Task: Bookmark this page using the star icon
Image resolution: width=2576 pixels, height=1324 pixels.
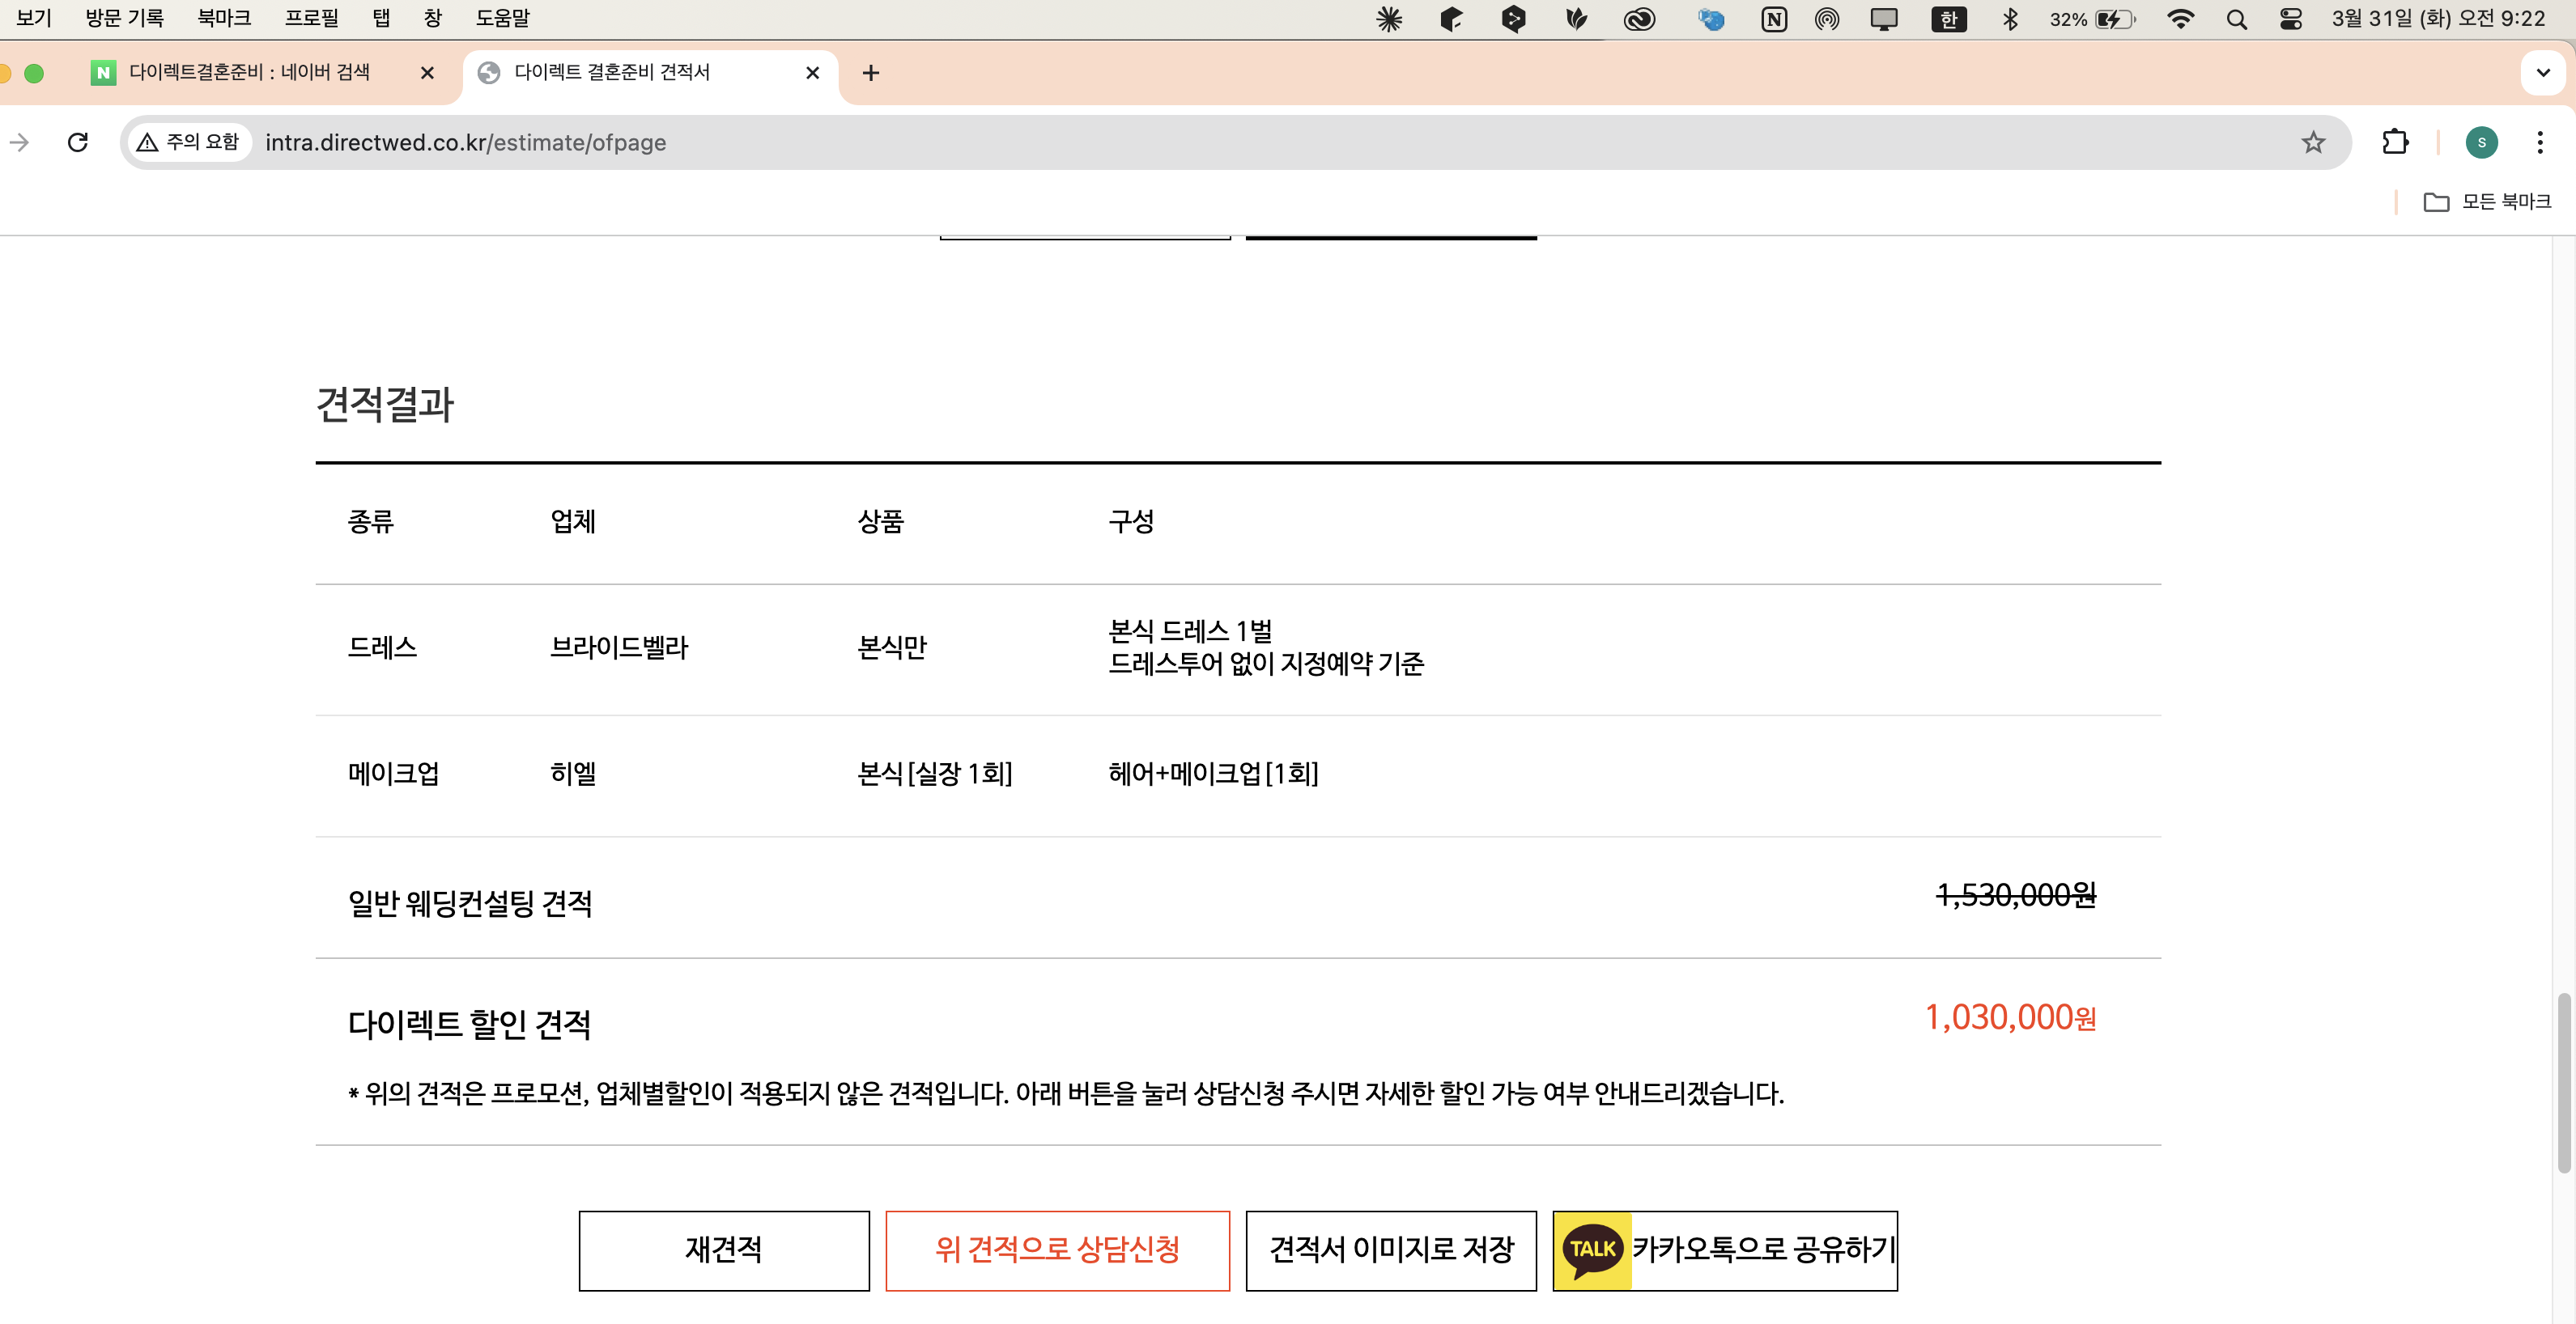Action: tap(2313, 142)
